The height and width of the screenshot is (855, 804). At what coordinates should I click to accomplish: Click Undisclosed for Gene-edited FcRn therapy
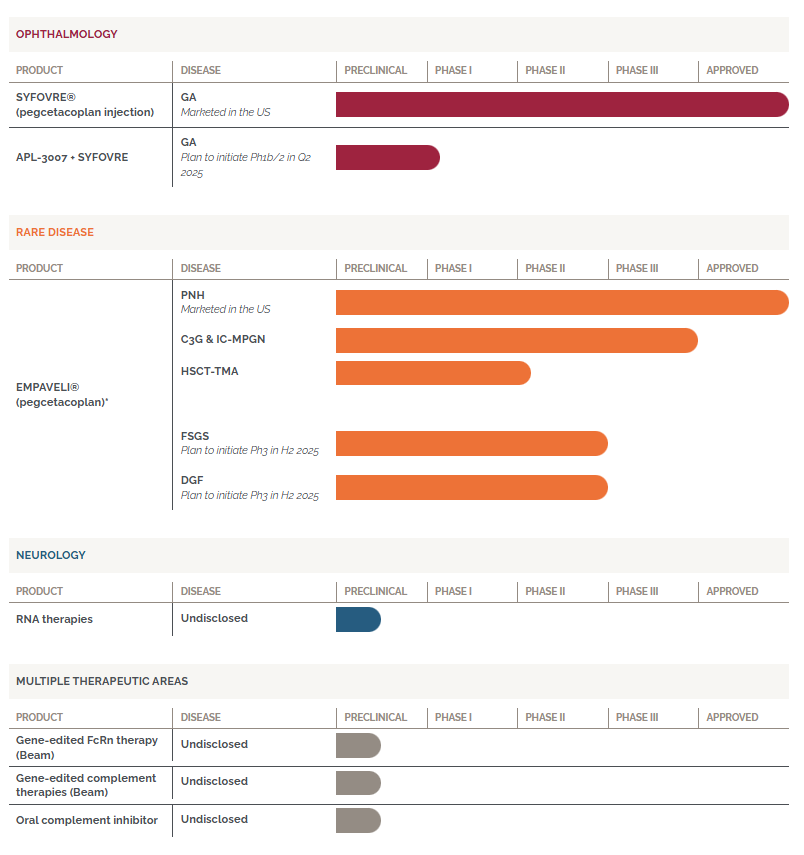(x=214, y=744)
